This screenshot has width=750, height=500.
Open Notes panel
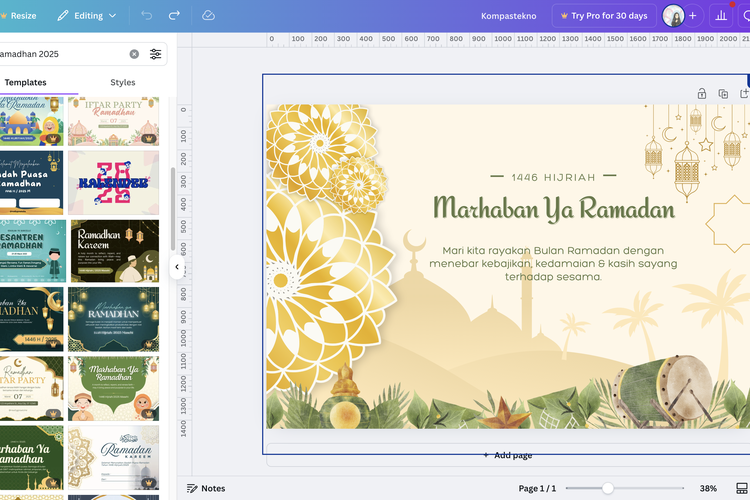point(206,488)
